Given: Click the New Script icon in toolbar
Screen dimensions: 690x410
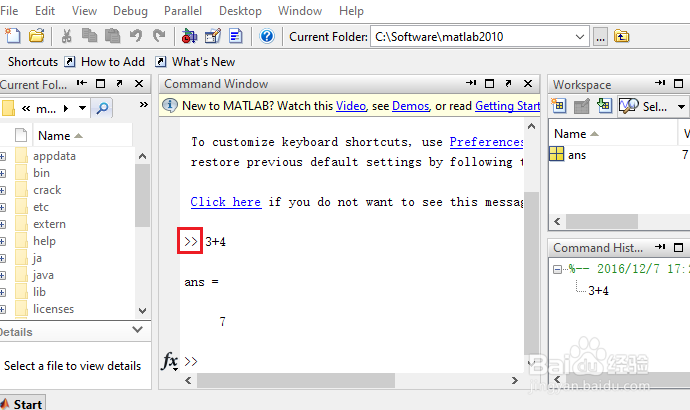Looking at the screenshot, I should point(13,36).
